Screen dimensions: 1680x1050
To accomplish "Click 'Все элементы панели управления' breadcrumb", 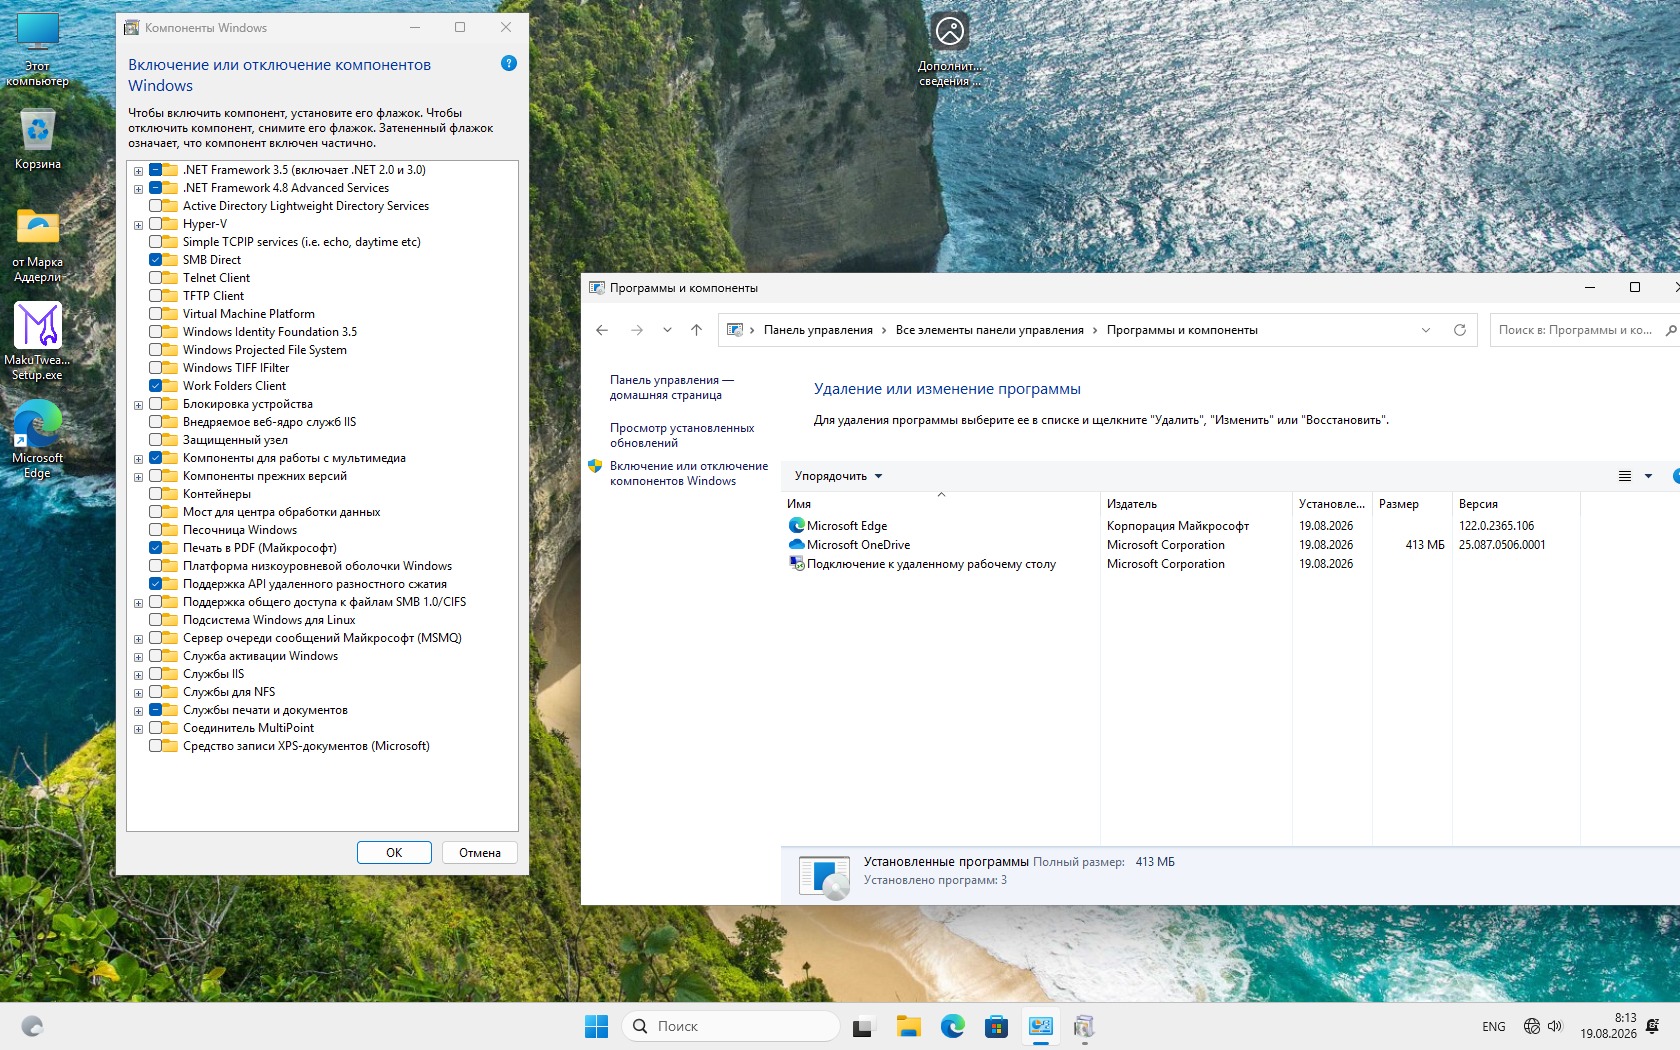I will (989, 330).
